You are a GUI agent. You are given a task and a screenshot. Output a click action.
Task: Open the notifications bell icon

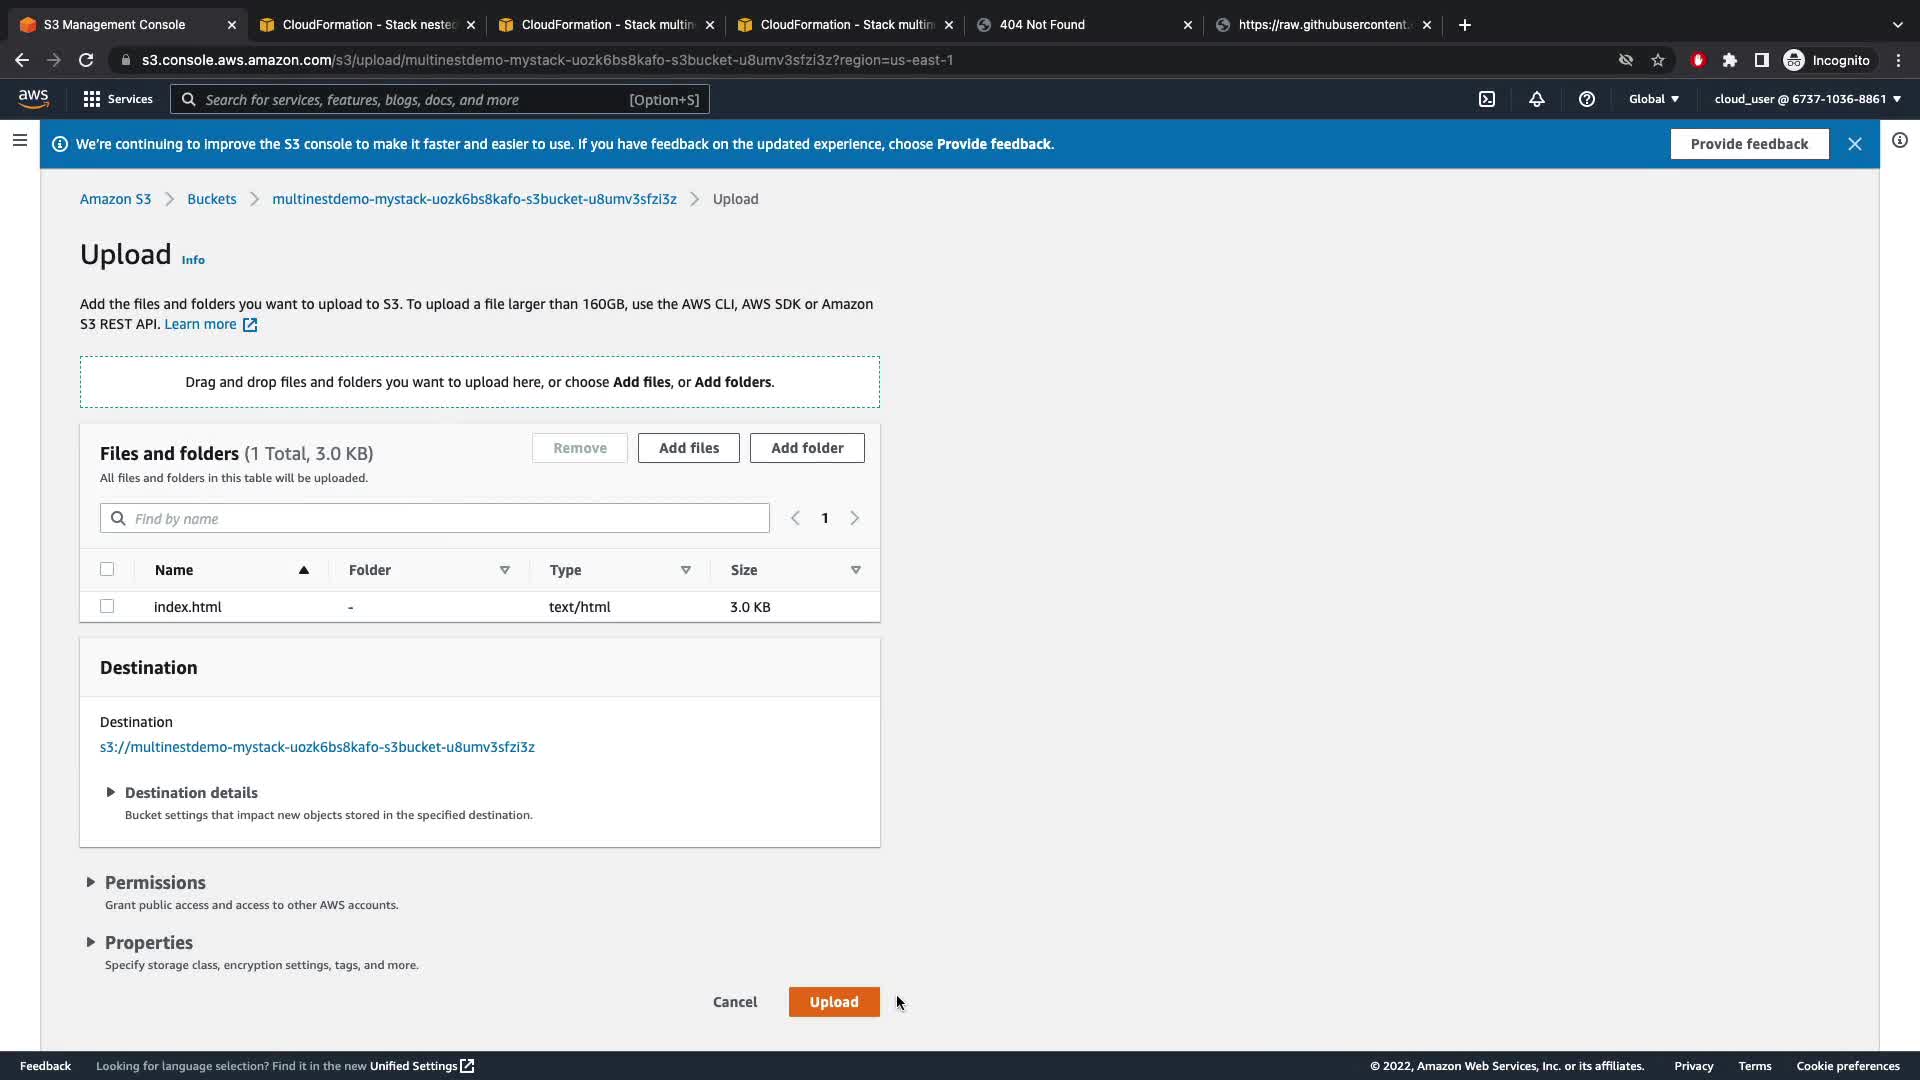pos(1537,99)
